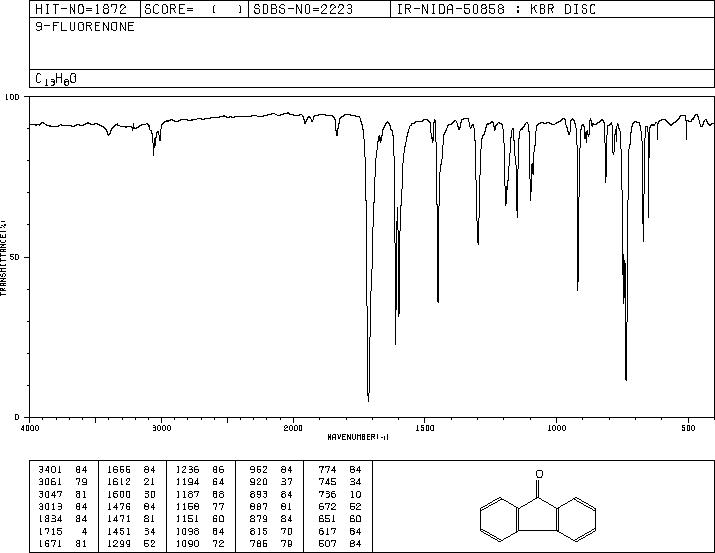Click the 1299 peak table entry
Image resolution: width=715 pixels, height=553 pixels.
click(131, 544)
